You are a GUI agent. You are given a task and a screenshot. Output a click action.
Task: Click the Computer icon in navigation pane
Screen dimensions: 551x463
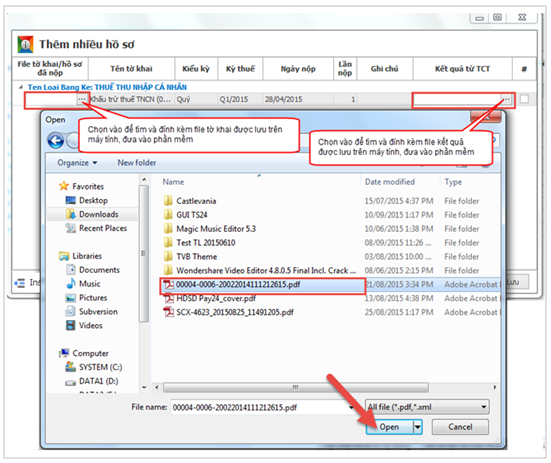click(x=64, y=353)
